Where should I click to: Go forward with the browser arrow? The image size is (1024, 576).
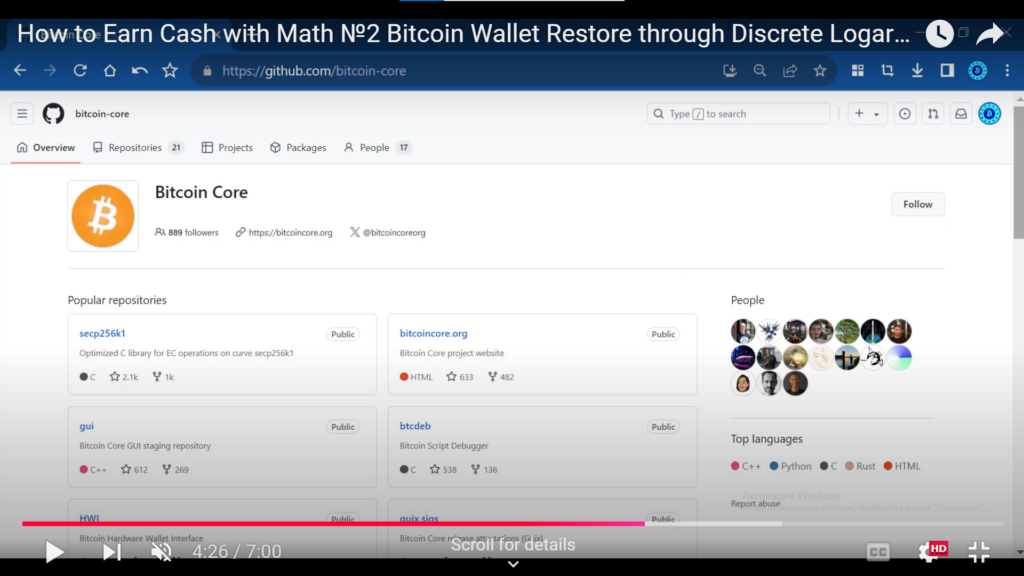click(x=50, y=71)
